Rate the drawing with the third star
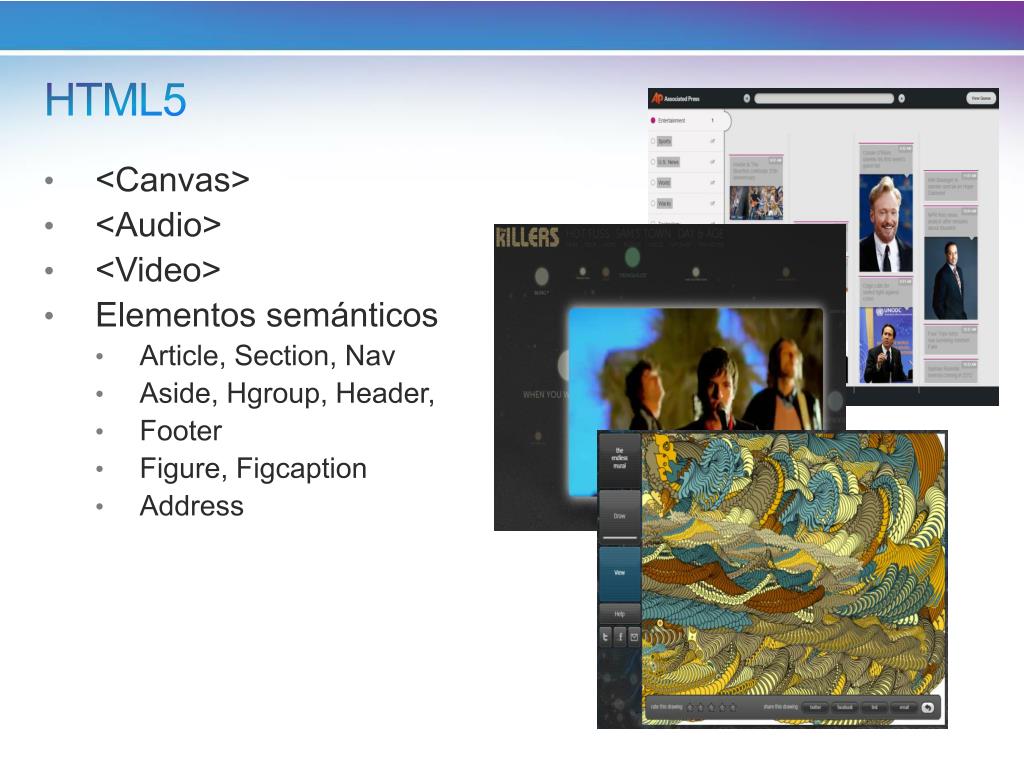 pyautogui.click(x=711, y=707)
